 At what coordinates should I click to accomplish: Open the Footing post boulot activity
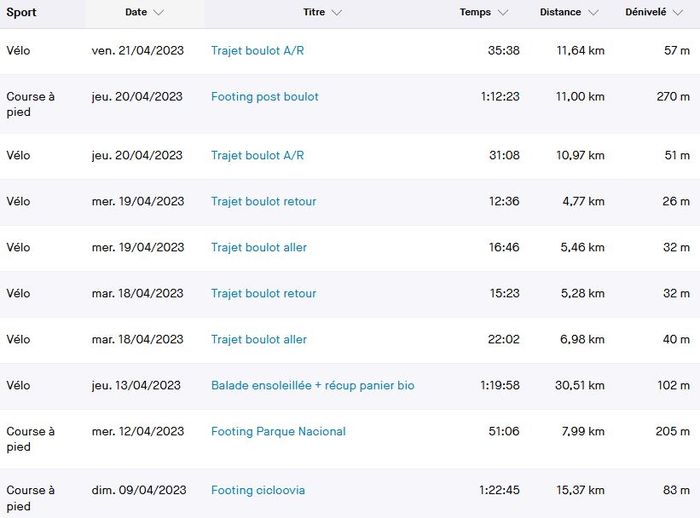(264, 97)
